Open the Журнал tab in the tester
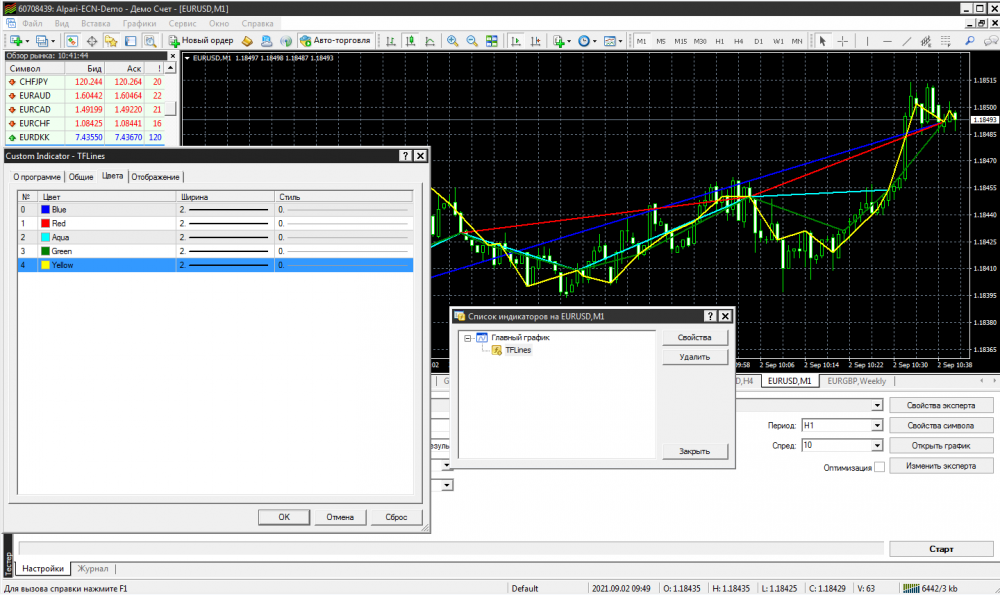Image resolution: width=1000 pixels, height=595 pixels. (93, 569)
